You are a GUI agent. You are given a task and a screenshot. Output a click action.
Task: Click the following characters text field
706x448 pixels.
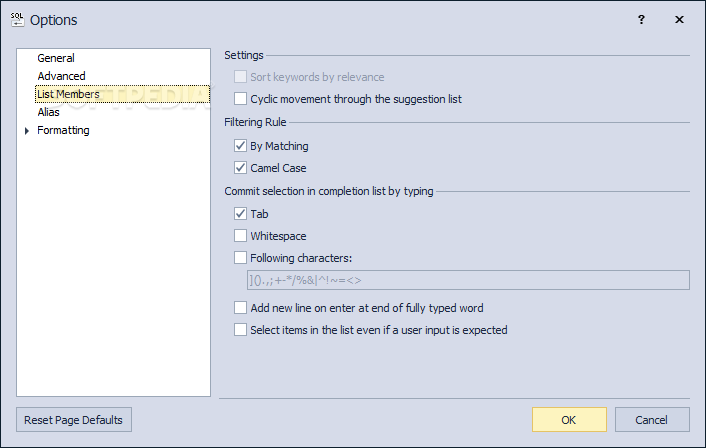(468, 280)
